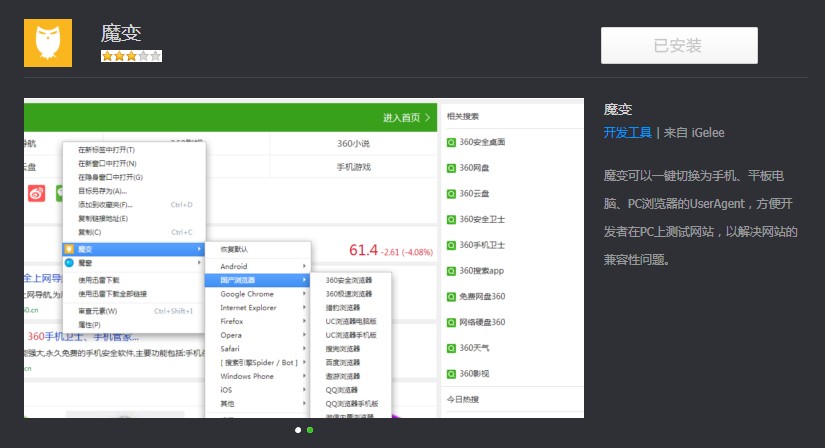This screenshot has height=448, width=825.
Task: Choose 使用迅雷下载 in preview context menu
Action: tap(99, 280)
